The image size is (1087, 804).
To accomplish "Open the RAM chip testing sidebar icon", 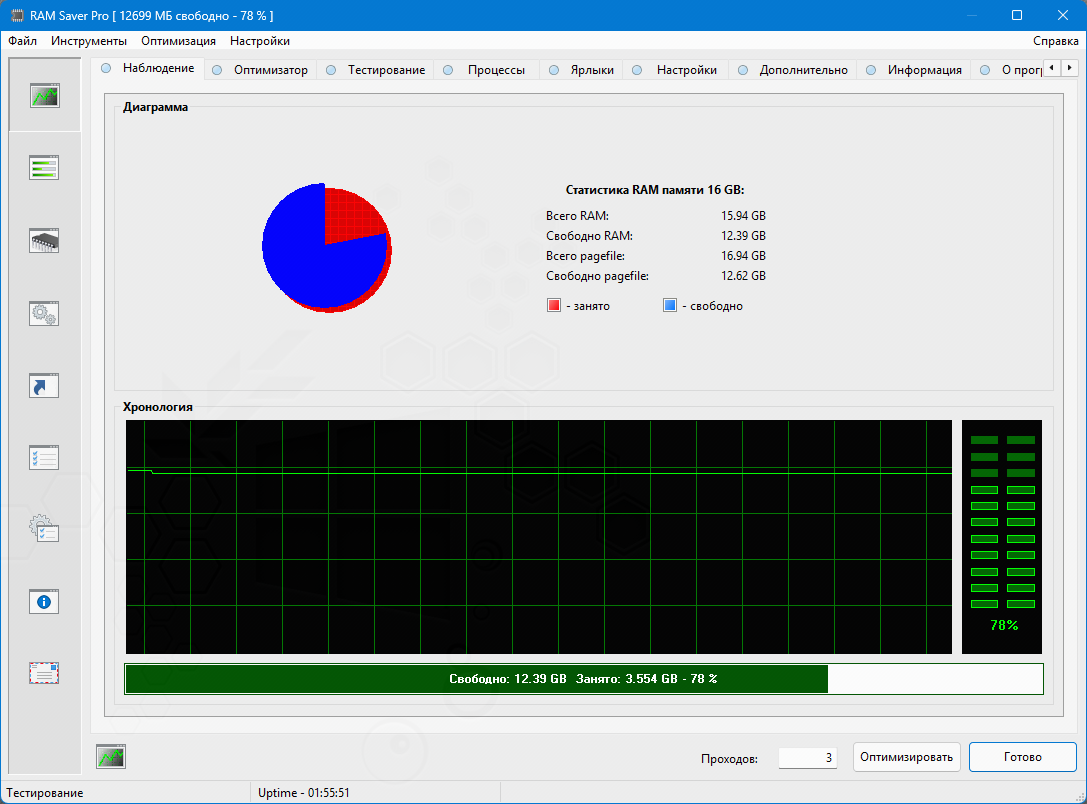I will (x=44, y=241).
